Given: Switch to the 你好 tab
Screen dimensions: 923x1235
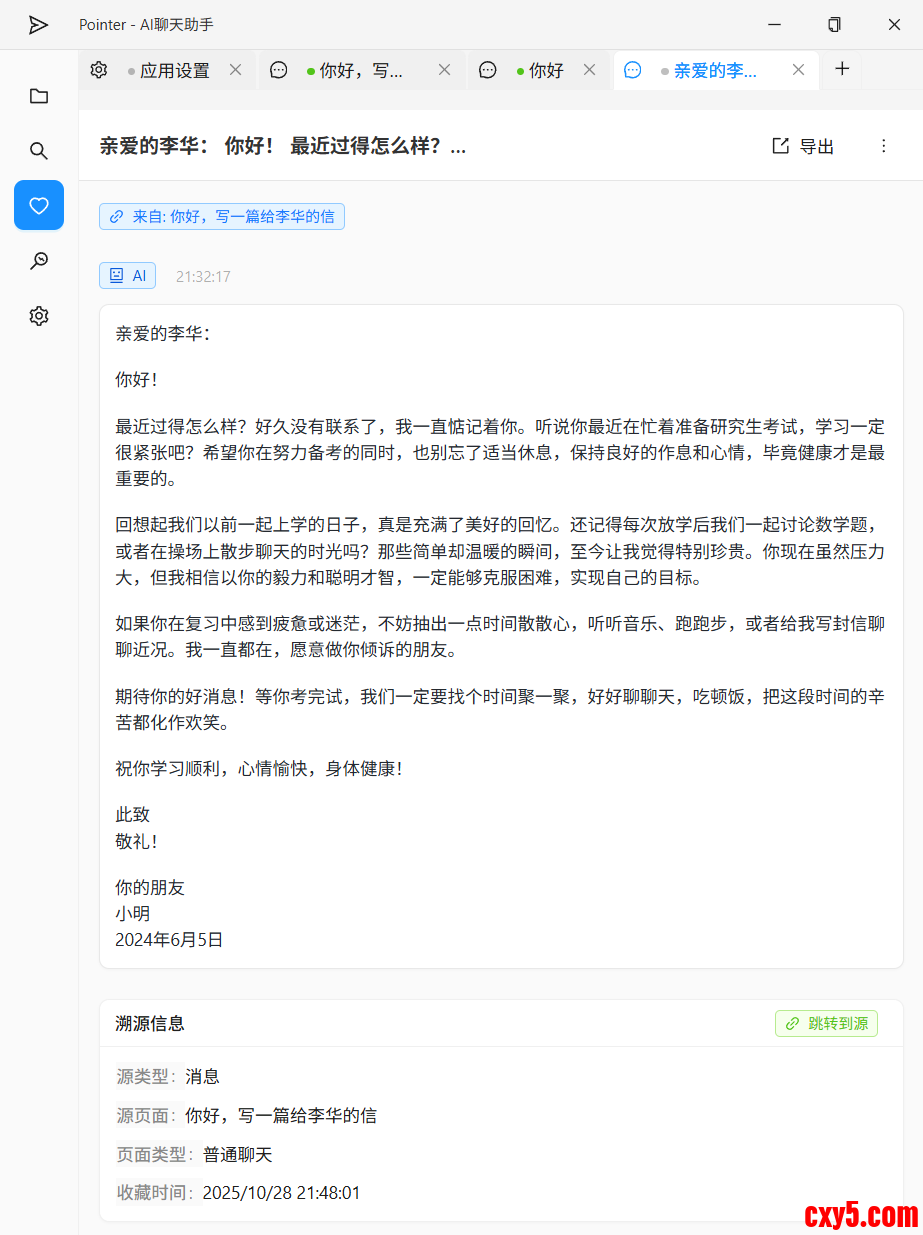Looking at the screenshot, I should [x=540, y=70].
